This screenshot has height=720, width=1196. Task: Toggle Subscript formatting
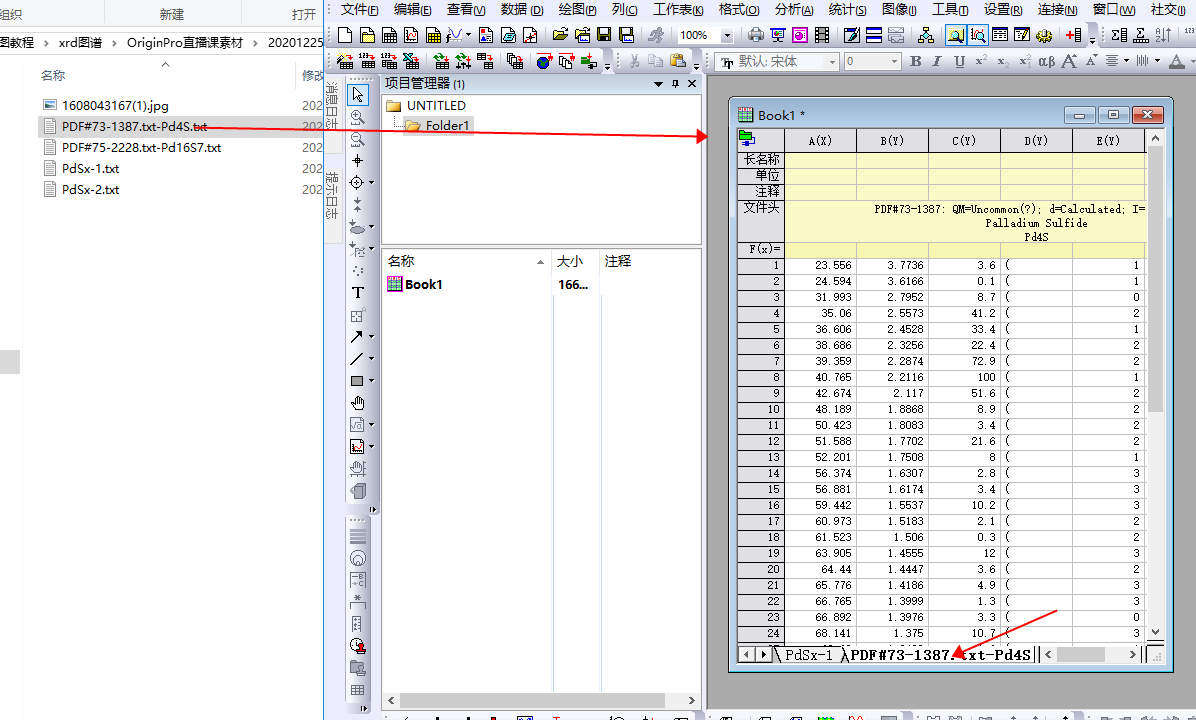click(x=1003, y=62)
